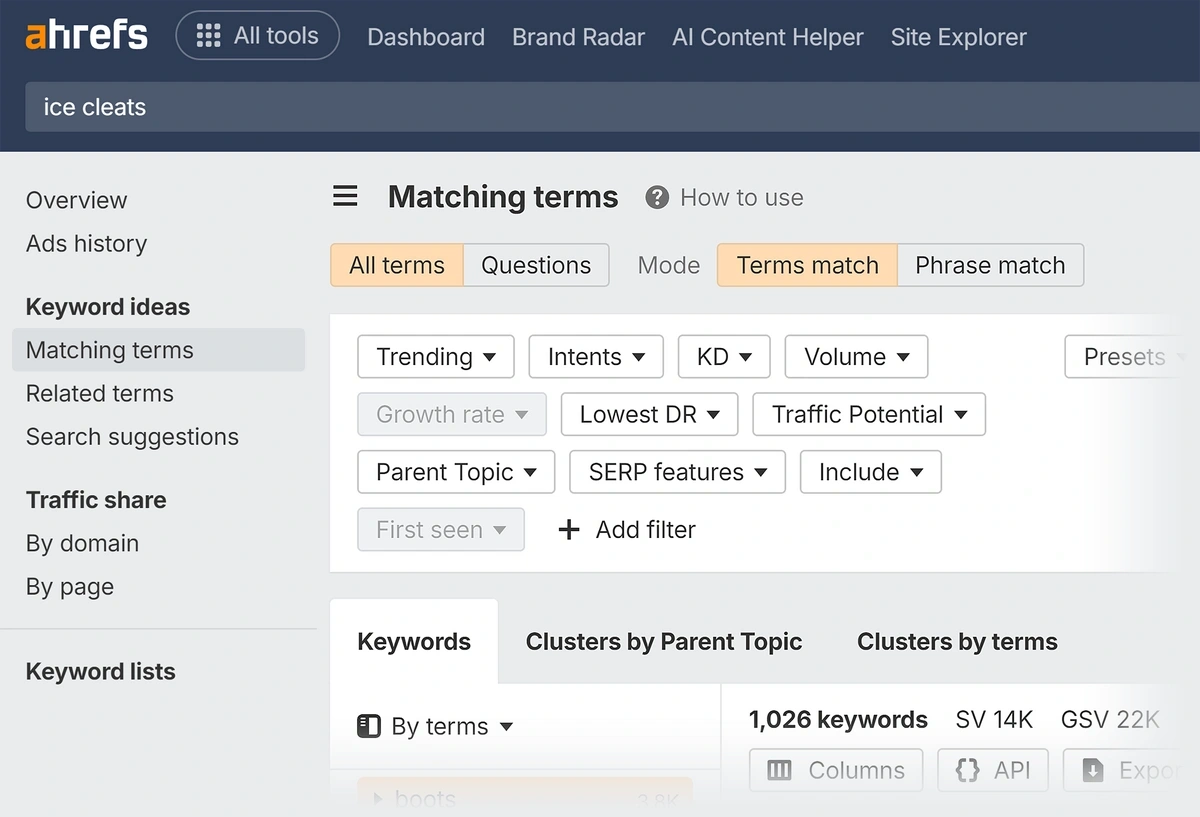Open the By terms grouping dropdown
The image size is (1200, 817).
coord(436,726)
